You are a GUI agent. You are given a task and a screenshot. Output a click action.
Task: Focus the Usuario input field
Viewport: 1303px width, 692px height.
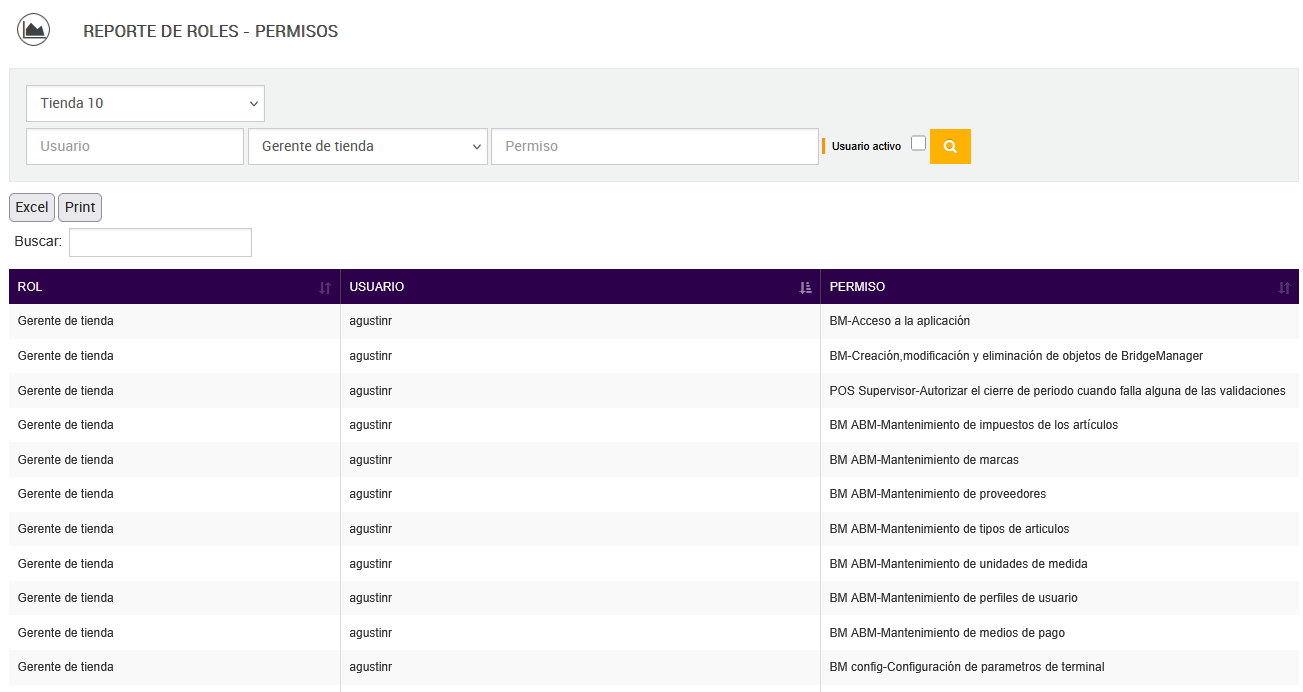pyautogui.click(x=135, y=146)
